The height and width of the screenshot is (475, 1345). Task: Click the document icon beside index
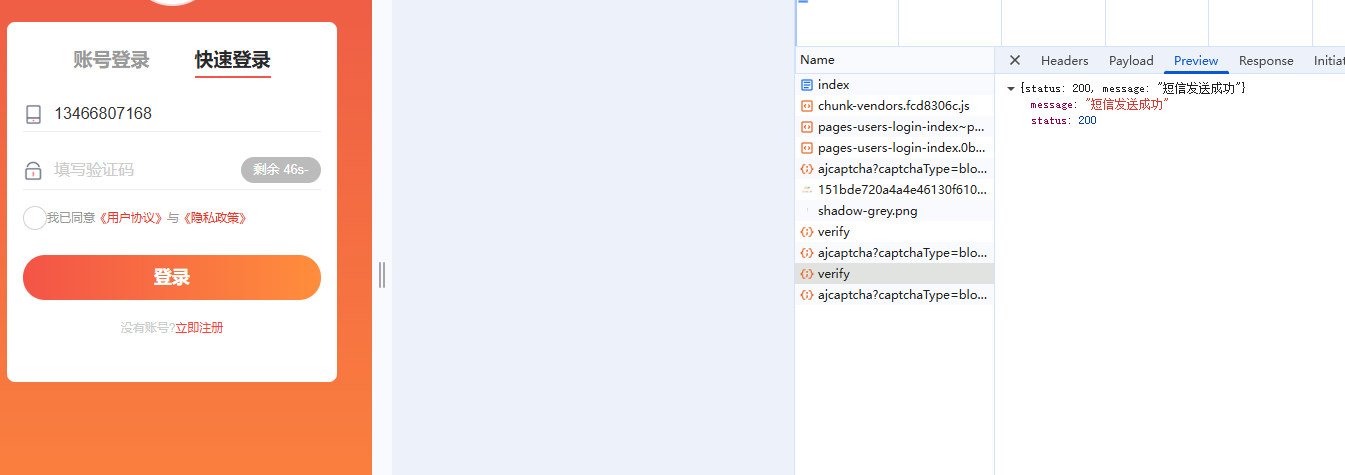pyautogui.click(x=807, y=85)
